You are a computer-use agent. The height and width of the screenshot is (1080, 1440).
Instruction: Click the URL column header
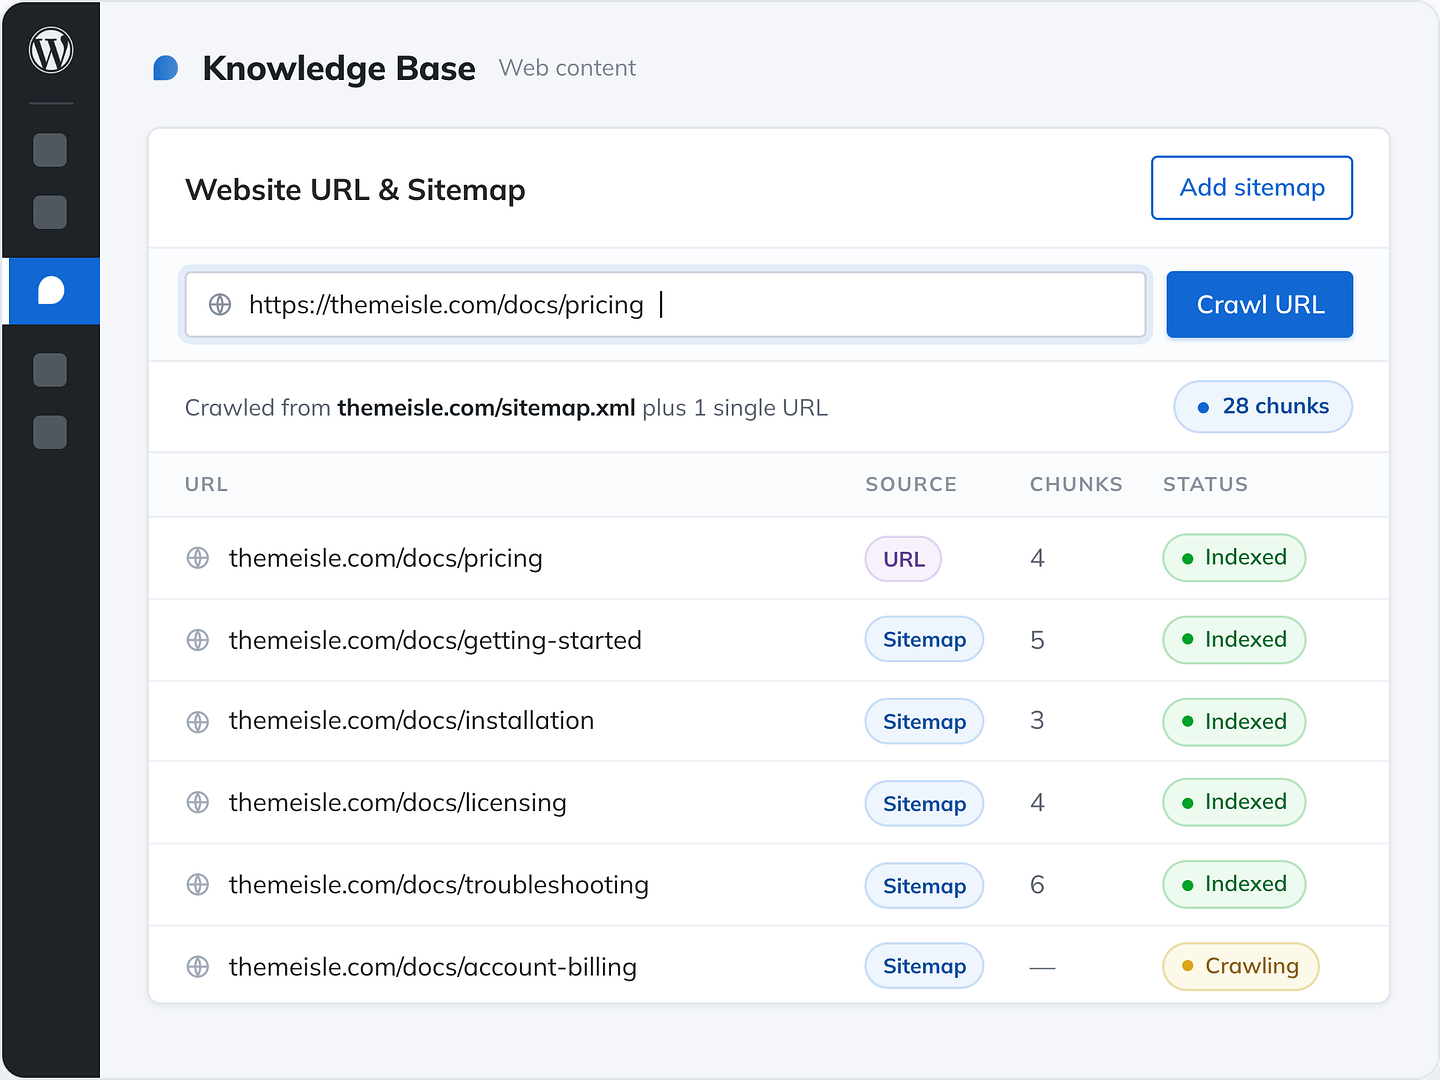pos(207,484)
